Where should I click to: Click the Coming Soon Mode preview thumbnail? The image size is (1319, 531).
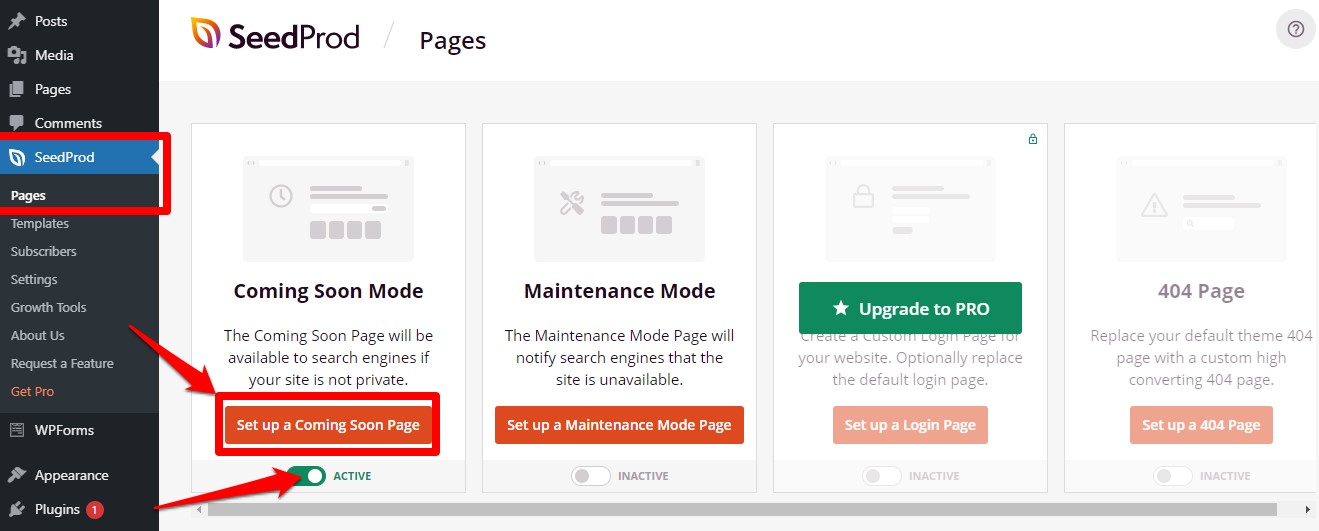click(x=328, y=208)
